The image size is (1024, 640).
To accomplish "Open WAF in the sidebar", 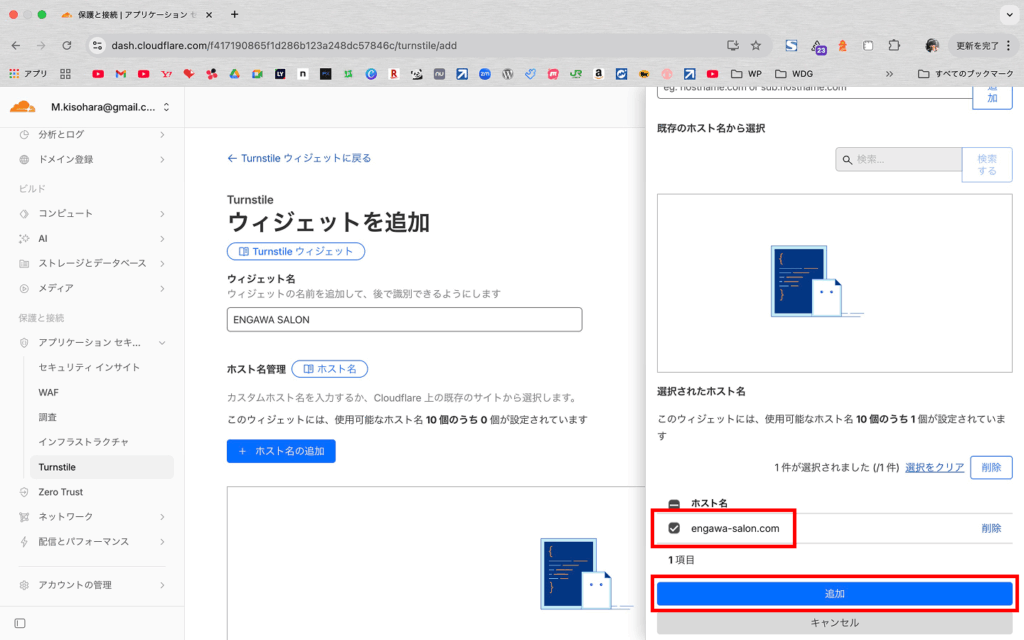I will tap(48, 392).
